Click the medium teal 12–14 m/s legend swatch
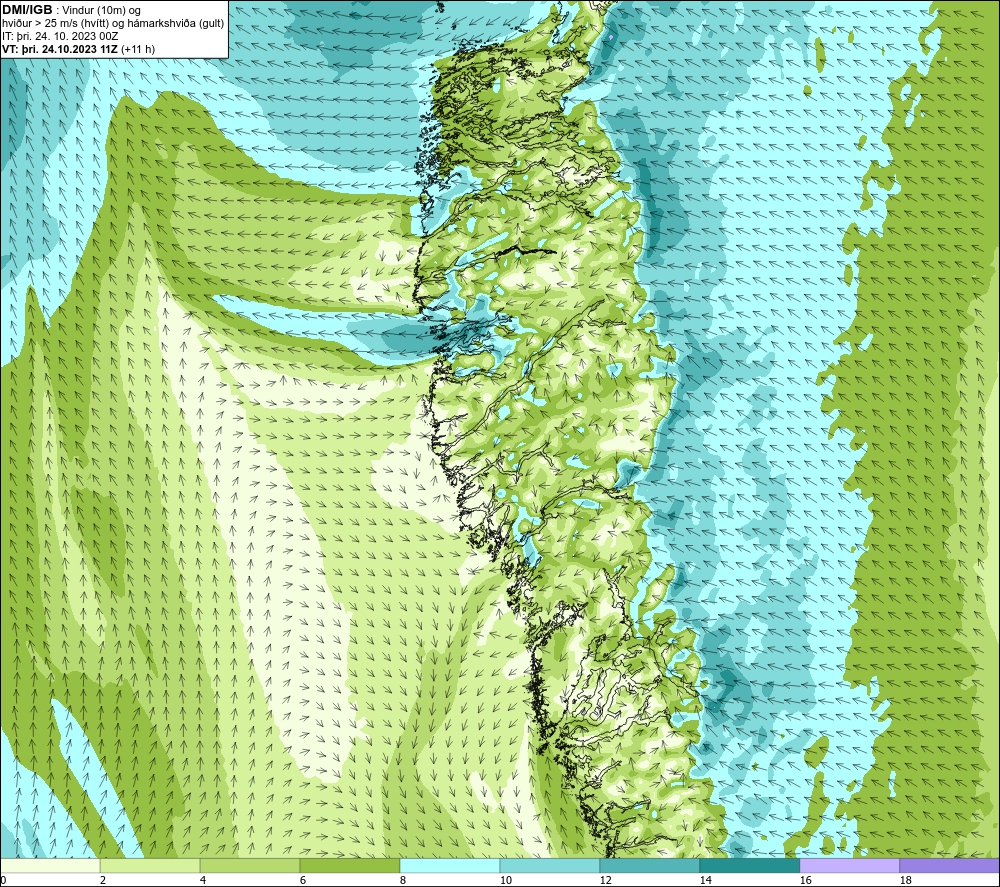Image resolution: width=1000 pixels, height=887 pixels. pos(649,866)
